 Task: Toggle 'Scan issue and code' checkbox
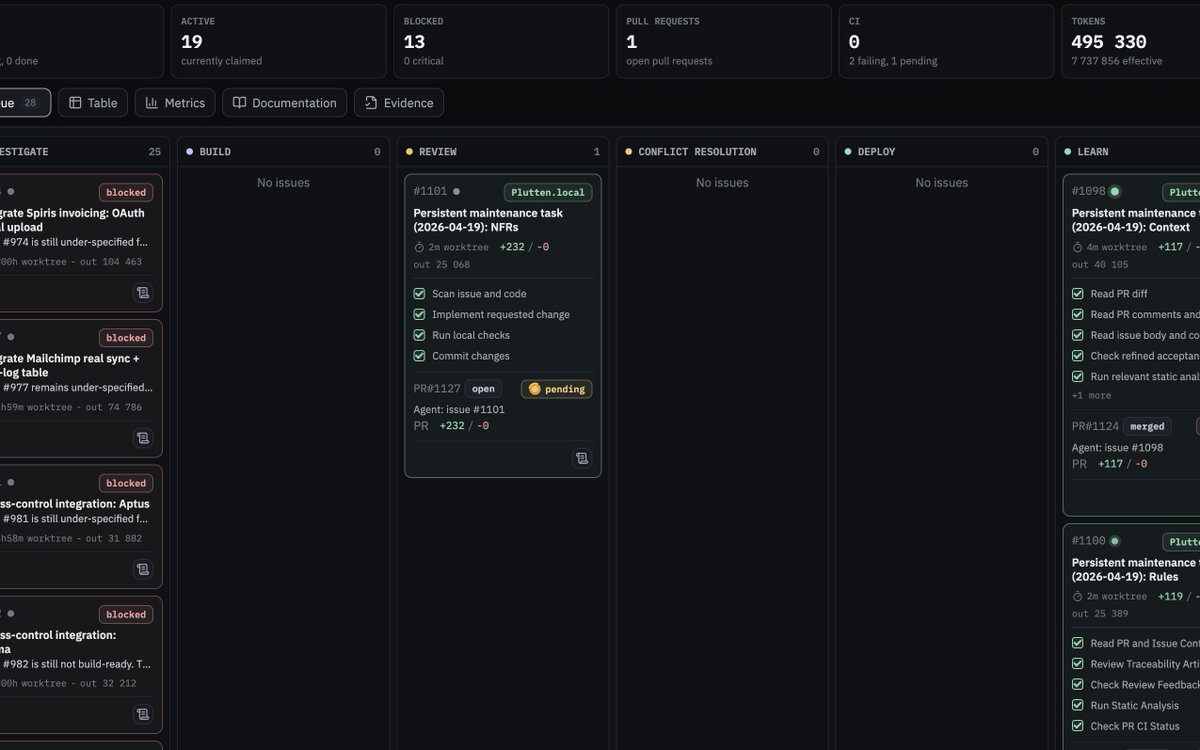pos(420,294)
